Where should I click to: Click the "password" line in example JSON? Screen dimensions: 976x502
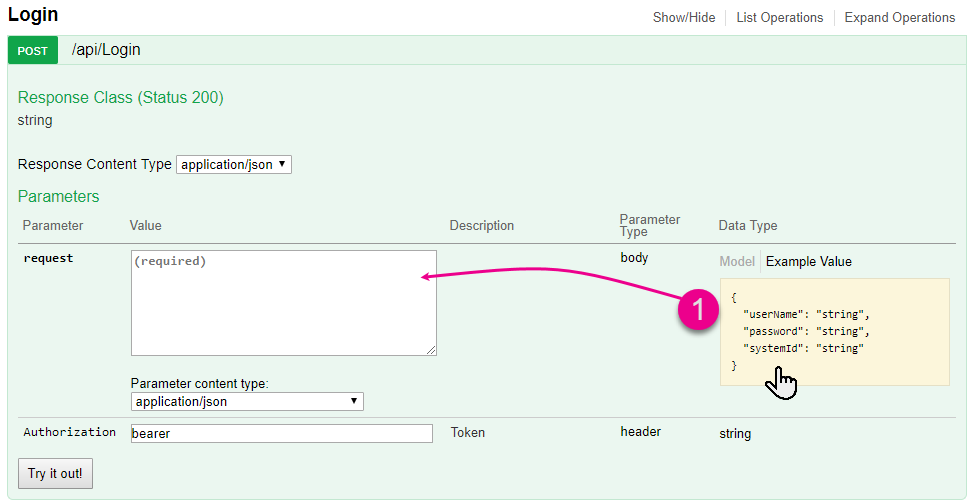(x=806, y=331)
